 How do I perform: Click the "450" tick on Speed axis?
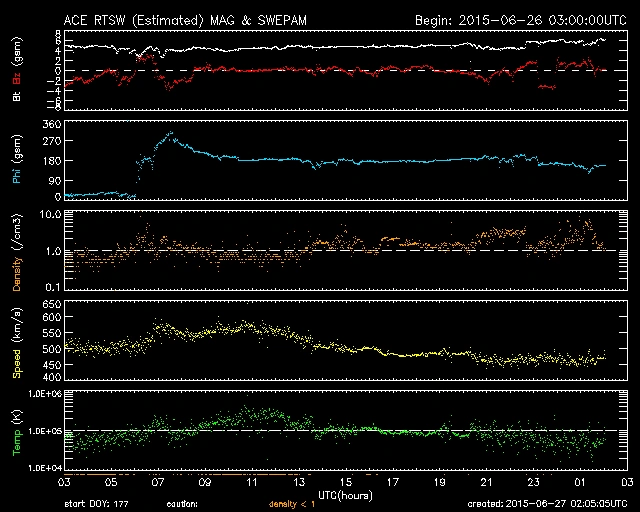(x=52, y=365)
